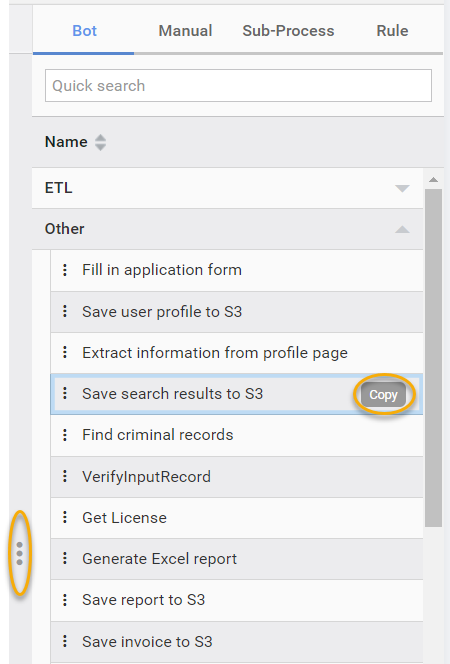Click dots icon next to Save user profile to S3

tap(65, 311)
